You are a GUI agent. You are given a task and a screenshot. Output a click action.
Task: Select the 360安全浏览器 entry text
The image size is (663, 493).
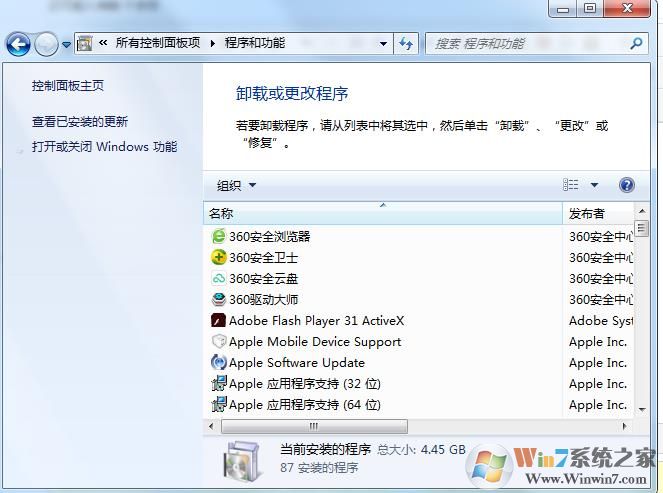point(270,236)
